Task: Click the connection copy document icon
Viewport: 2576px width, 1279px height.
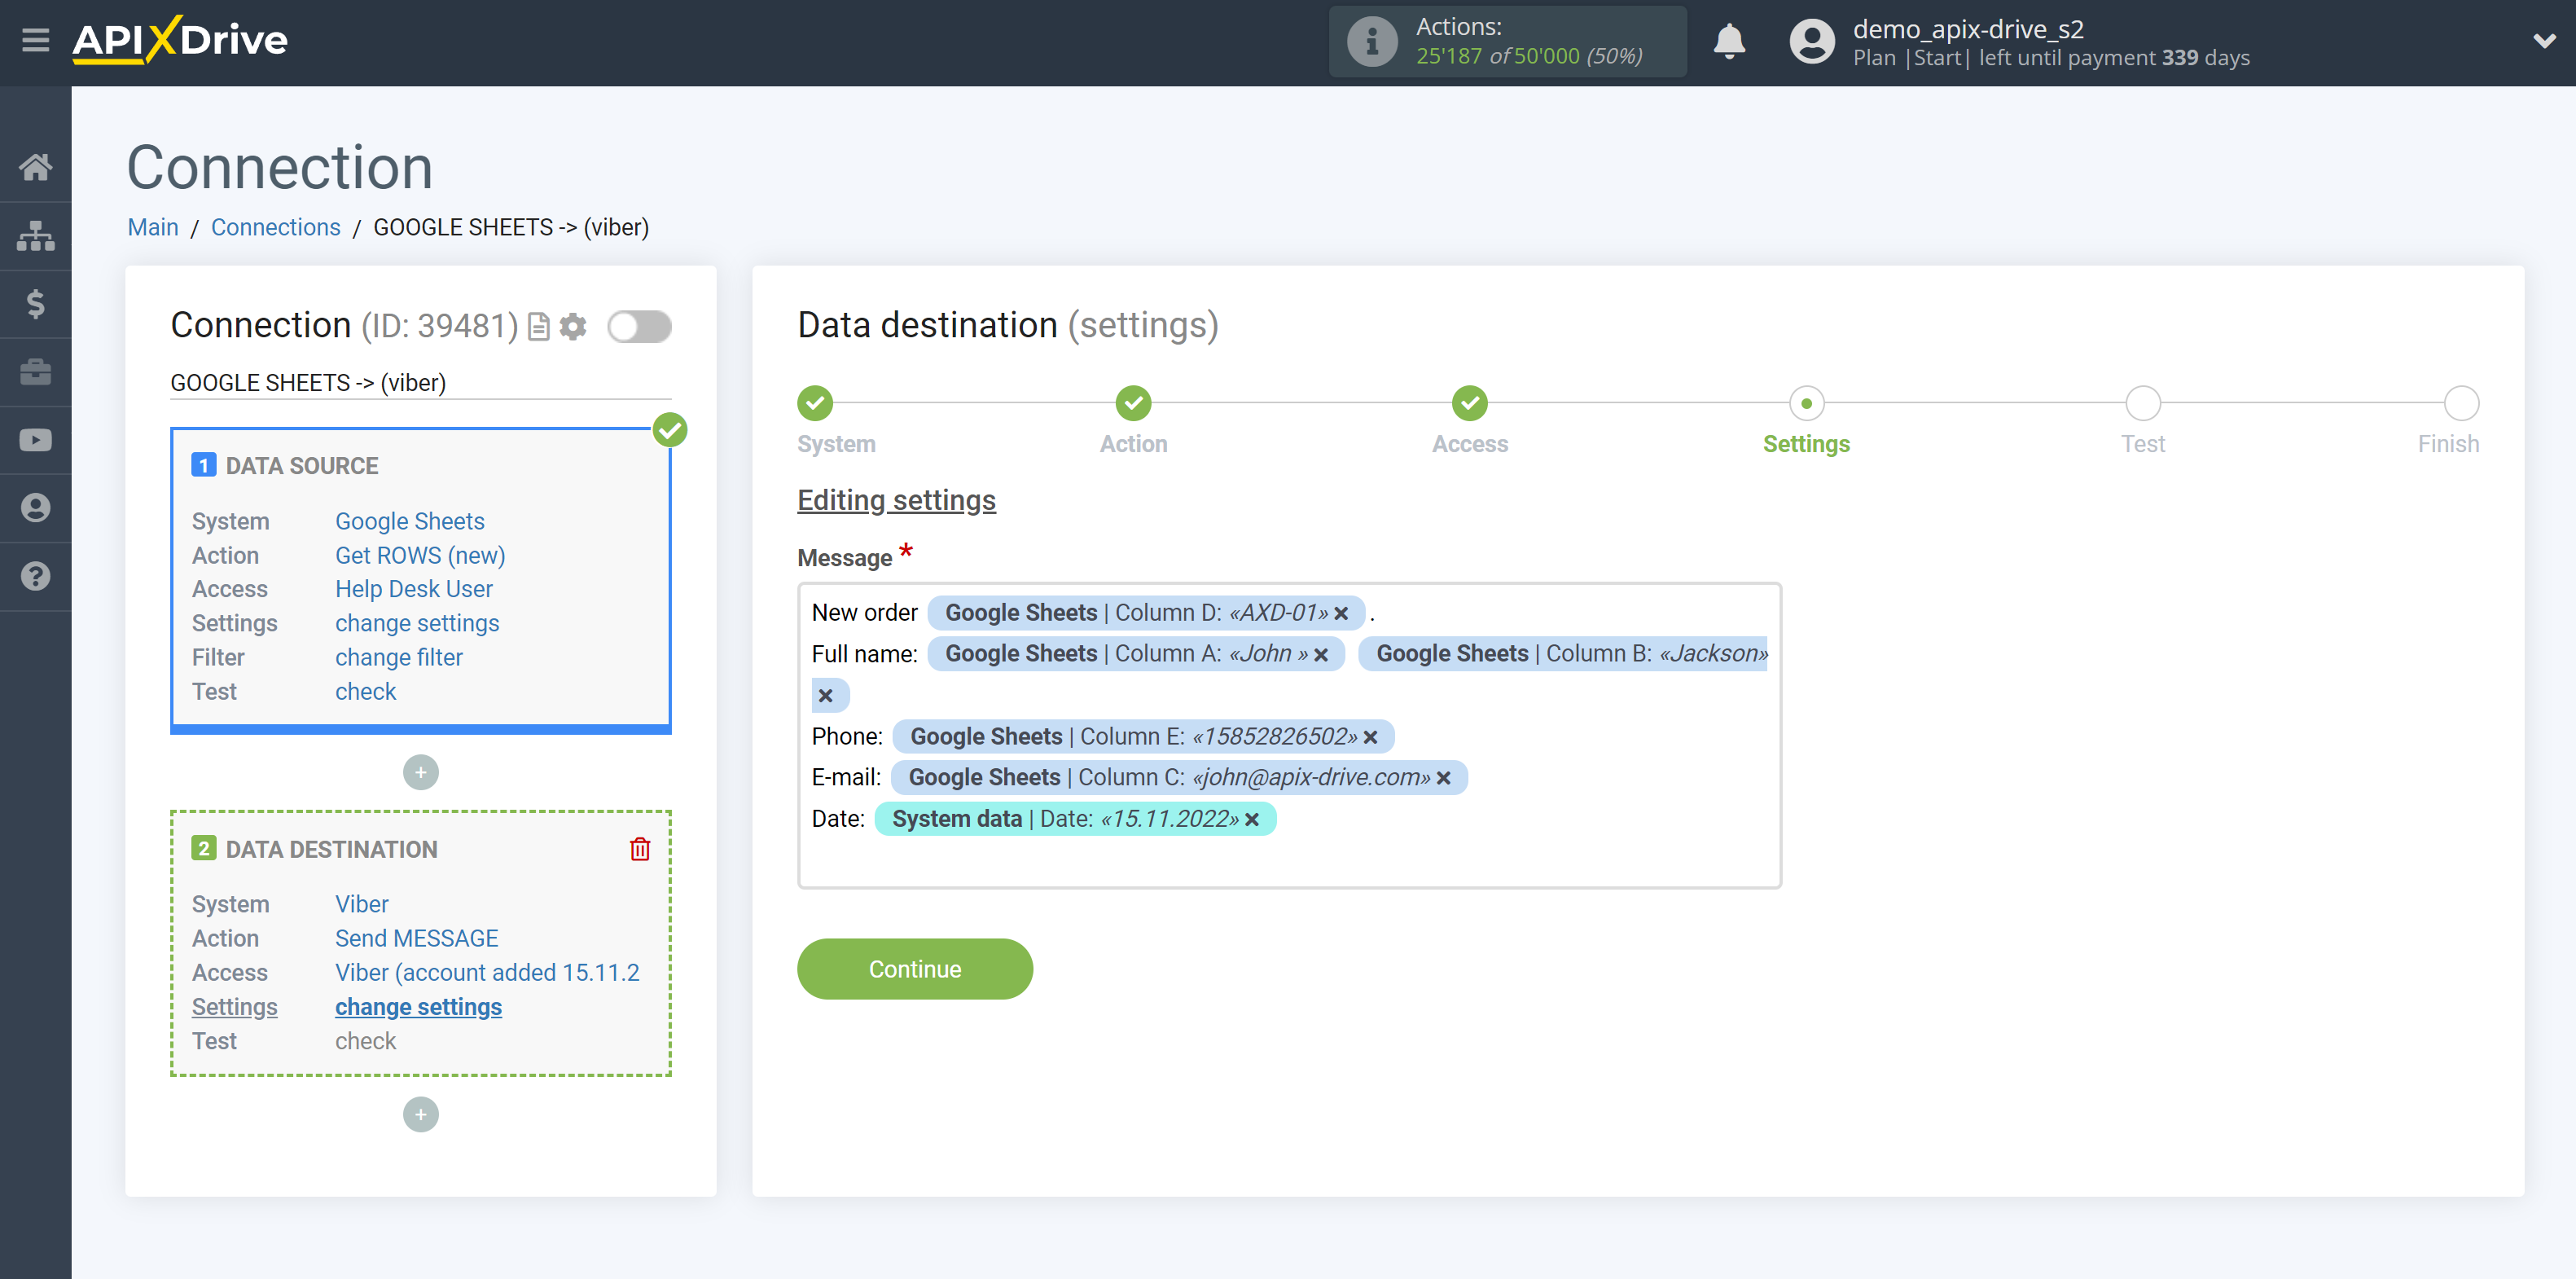Action: tap(539, 327)
